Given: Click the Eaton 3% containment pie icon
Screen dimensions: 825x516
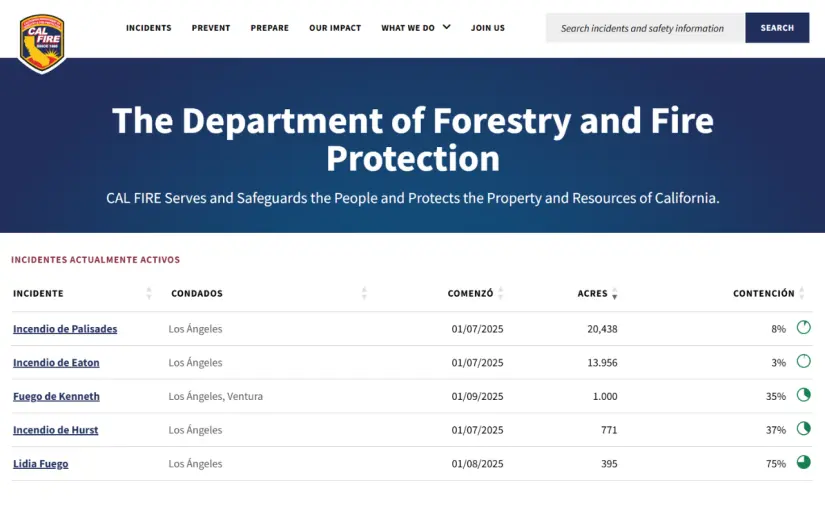Looking at the screenshot, I should pyautogui.click(x=803, y=361).
